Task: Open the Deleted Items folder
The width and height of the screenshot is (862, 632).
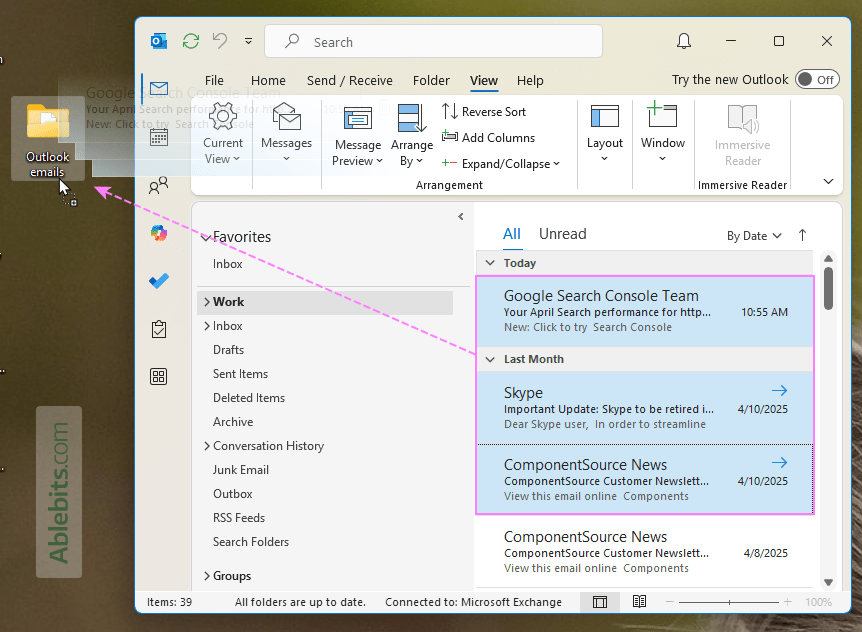Action: [248, 398]
